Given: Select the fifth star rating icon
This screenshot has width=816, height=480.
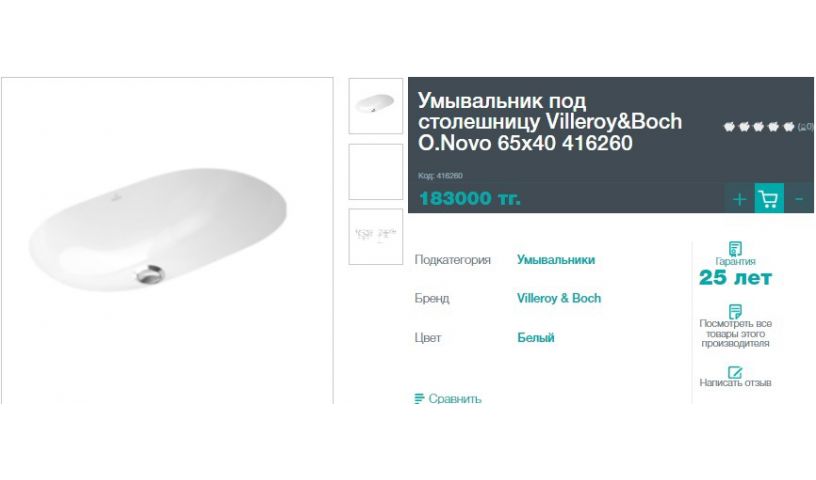Looking at the screenshot, I should point(789,127).
